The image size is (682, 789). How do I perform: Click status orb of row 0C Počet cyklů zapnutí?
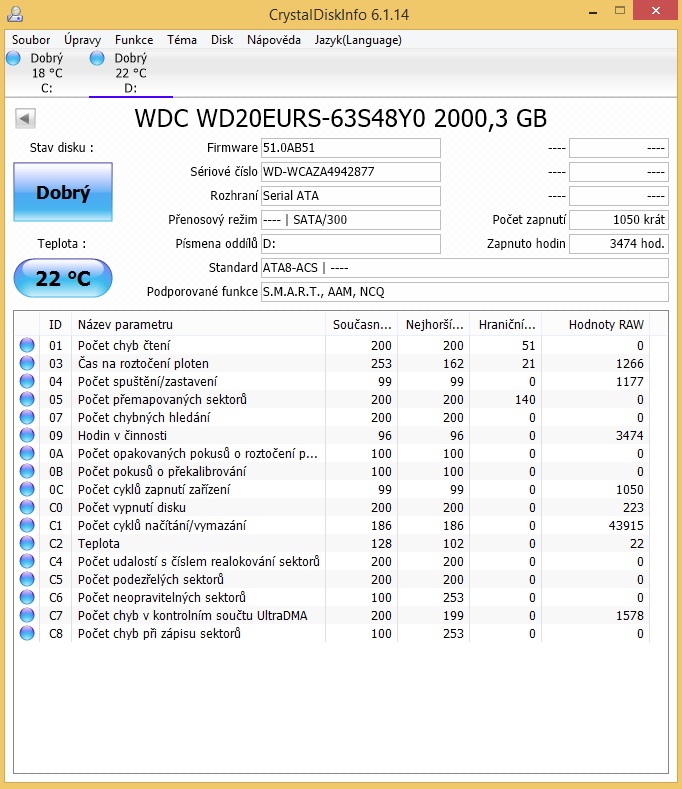point(27,489)
